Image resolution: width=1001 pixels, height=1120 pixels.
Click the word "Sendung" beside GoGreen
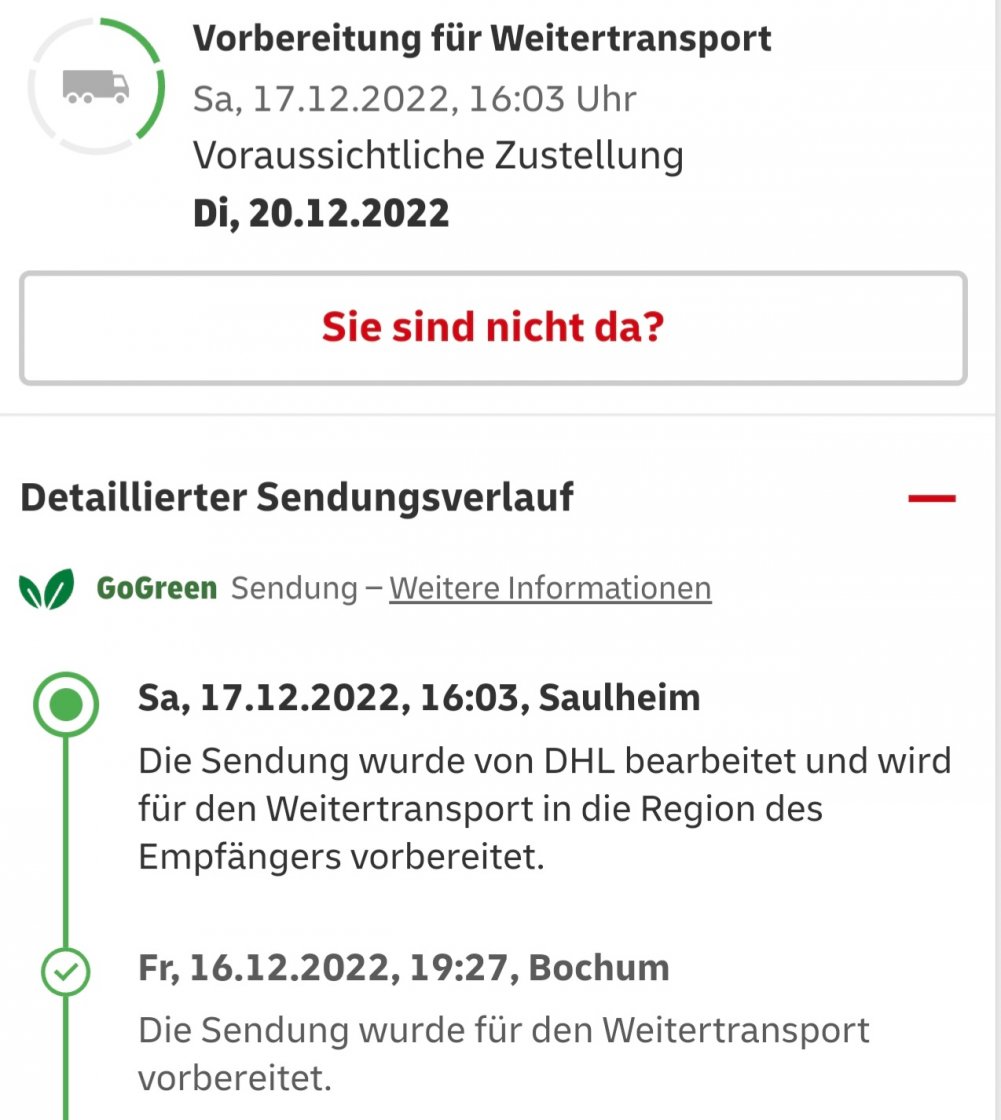pyautogui.click(x=294, y=588)
